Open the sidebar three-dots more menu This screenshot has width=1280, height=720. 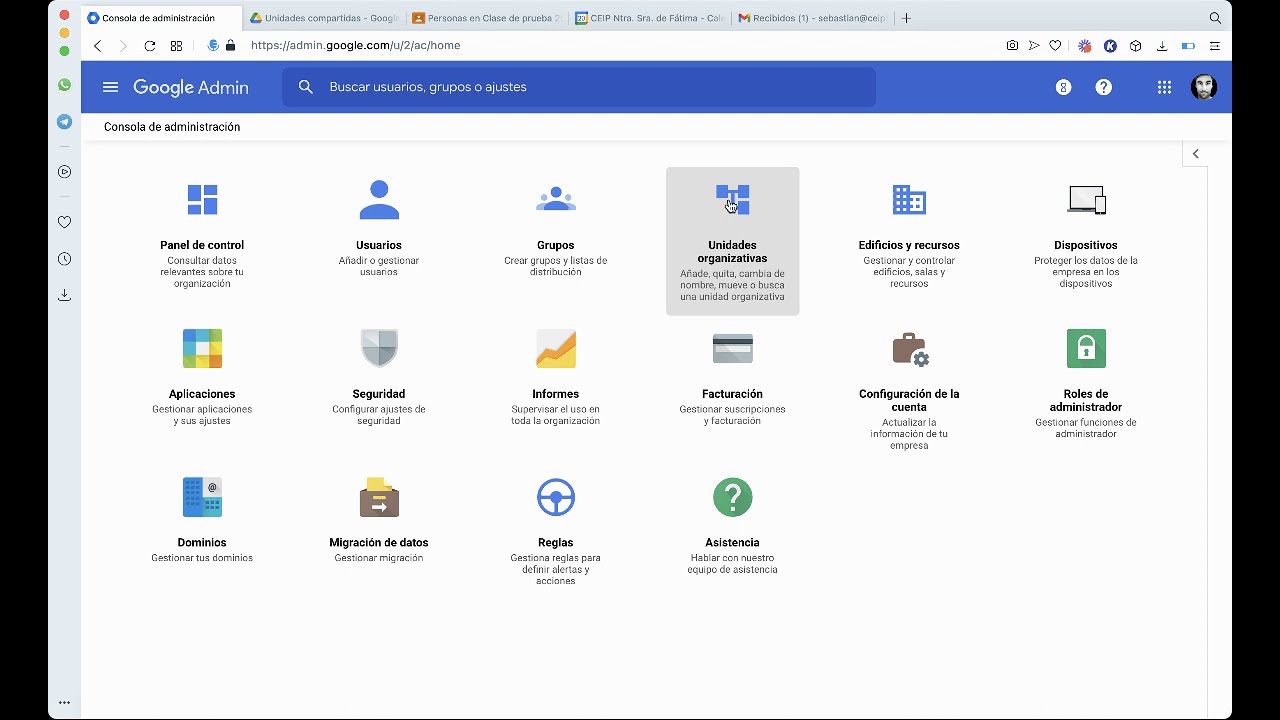coord(64,703)
